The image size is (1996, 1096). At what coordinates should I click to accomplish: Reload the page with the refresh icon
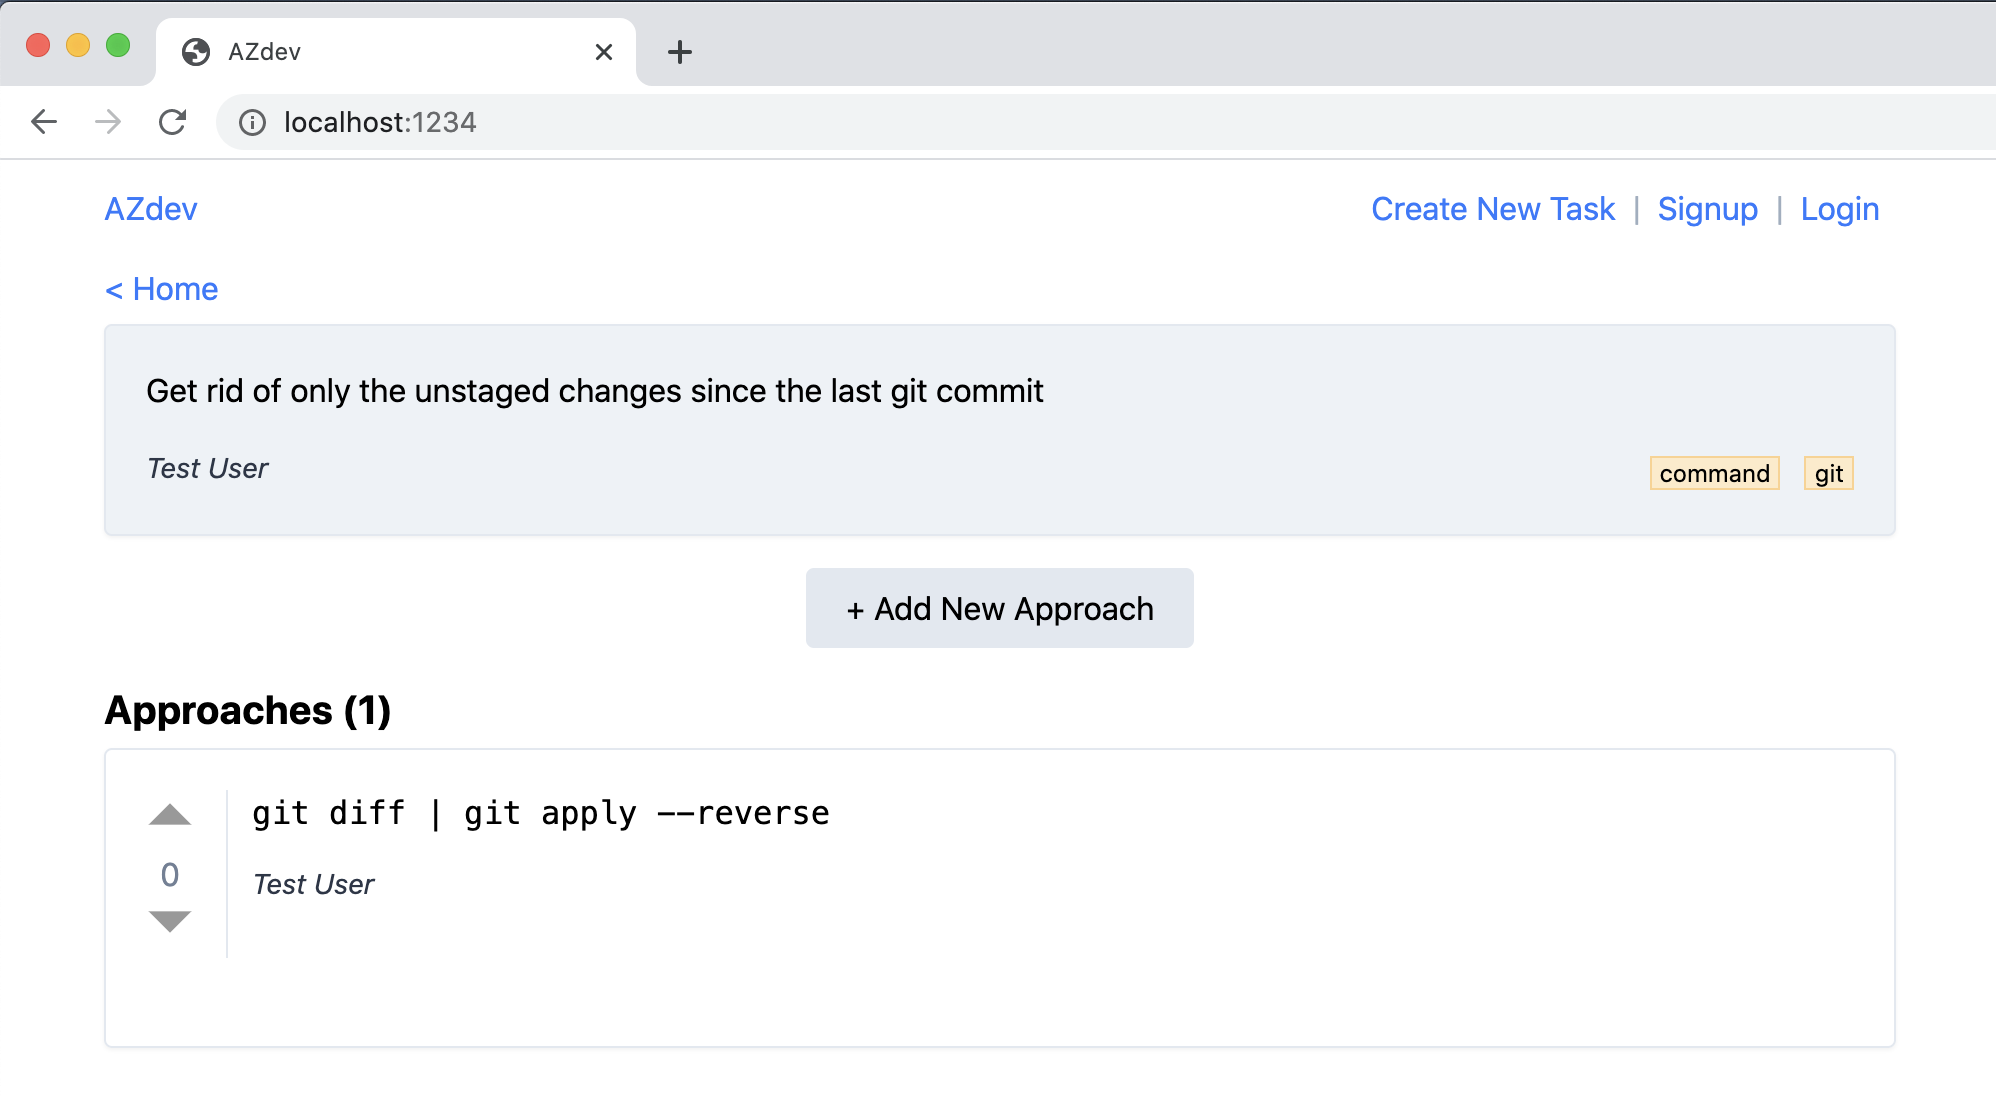tap(173, 122)
